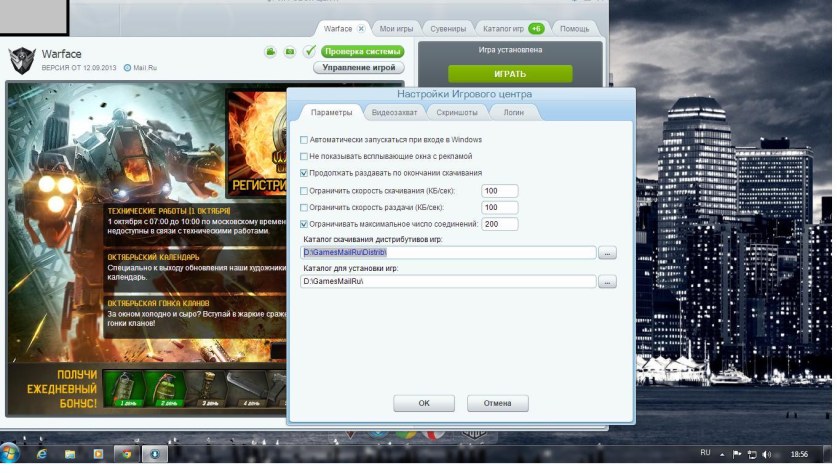Click the game installation folder path field
The height and width of the screenshot is (473, 840).
click(448, 281)
